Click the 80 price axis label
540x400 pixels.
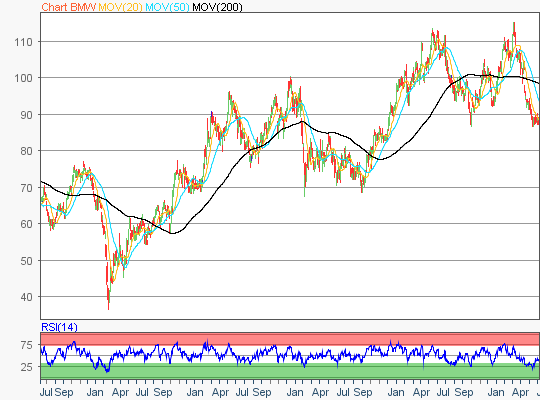27,151
